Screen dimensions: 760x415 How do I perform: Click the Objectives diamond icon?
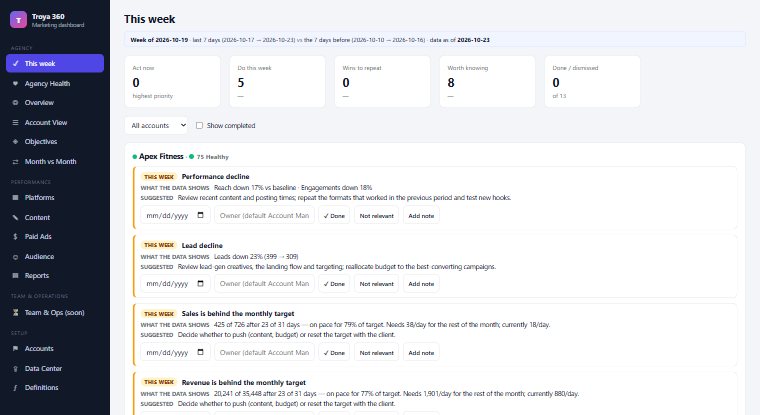pyautogui.click(x=16, y=142)
